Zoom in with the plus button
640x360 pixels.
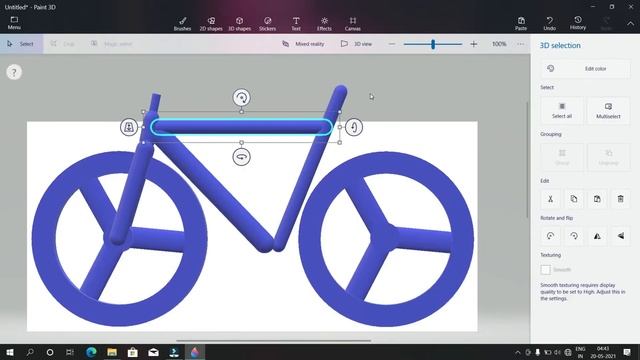473,44
